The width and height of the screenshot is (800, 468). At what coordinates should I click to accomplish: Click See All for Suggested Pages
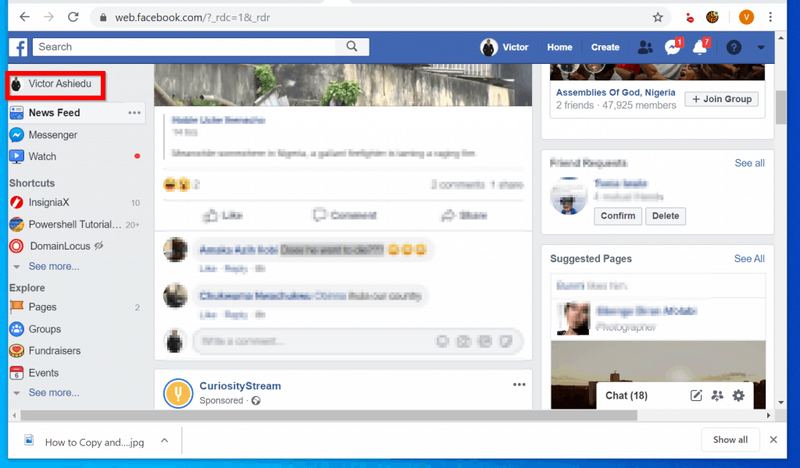[749, 259]
